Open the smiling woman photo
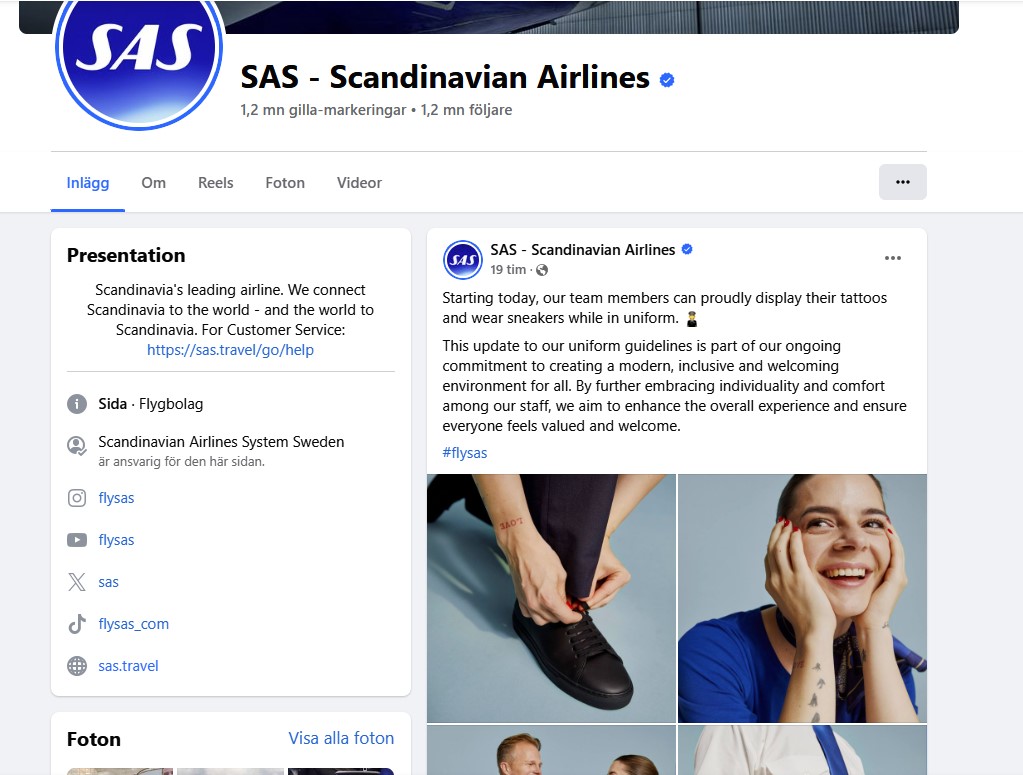1023x775 pixels. pyautogui.click(x=802, y=598)
